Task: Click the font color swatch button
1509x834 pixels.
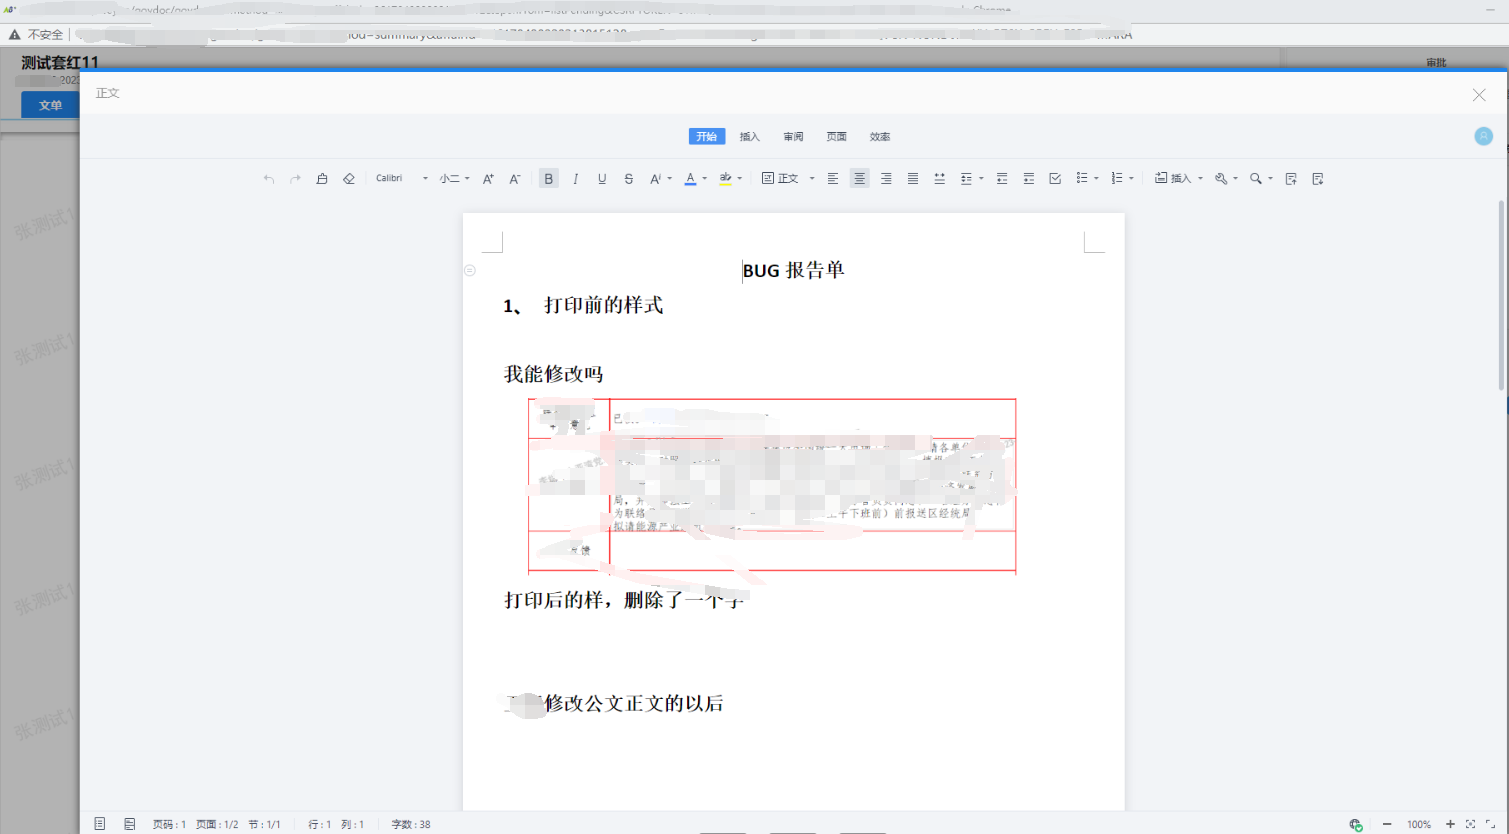Action: (x=690, y=179)
